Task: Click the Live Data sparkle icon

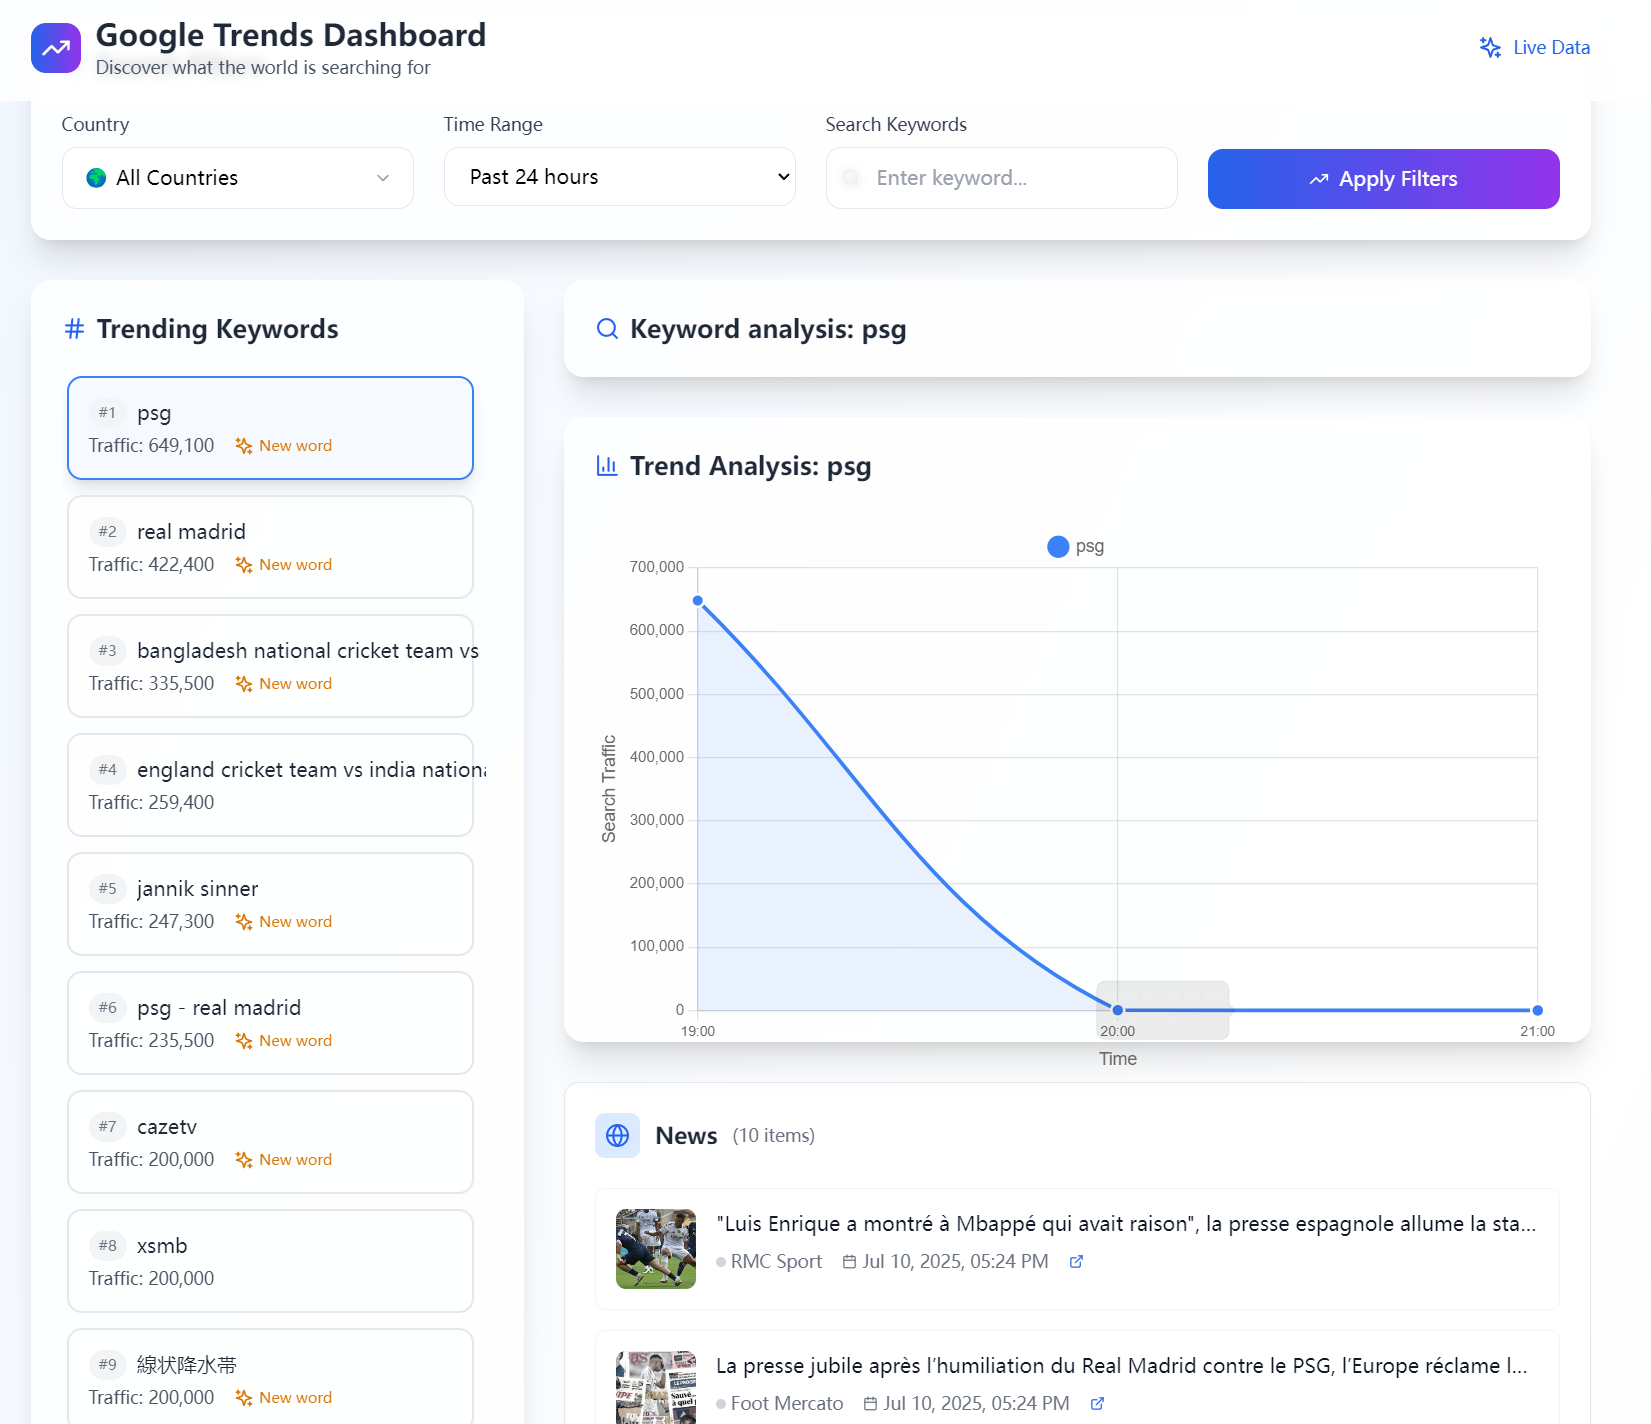Action: (x=1490, y=47)
